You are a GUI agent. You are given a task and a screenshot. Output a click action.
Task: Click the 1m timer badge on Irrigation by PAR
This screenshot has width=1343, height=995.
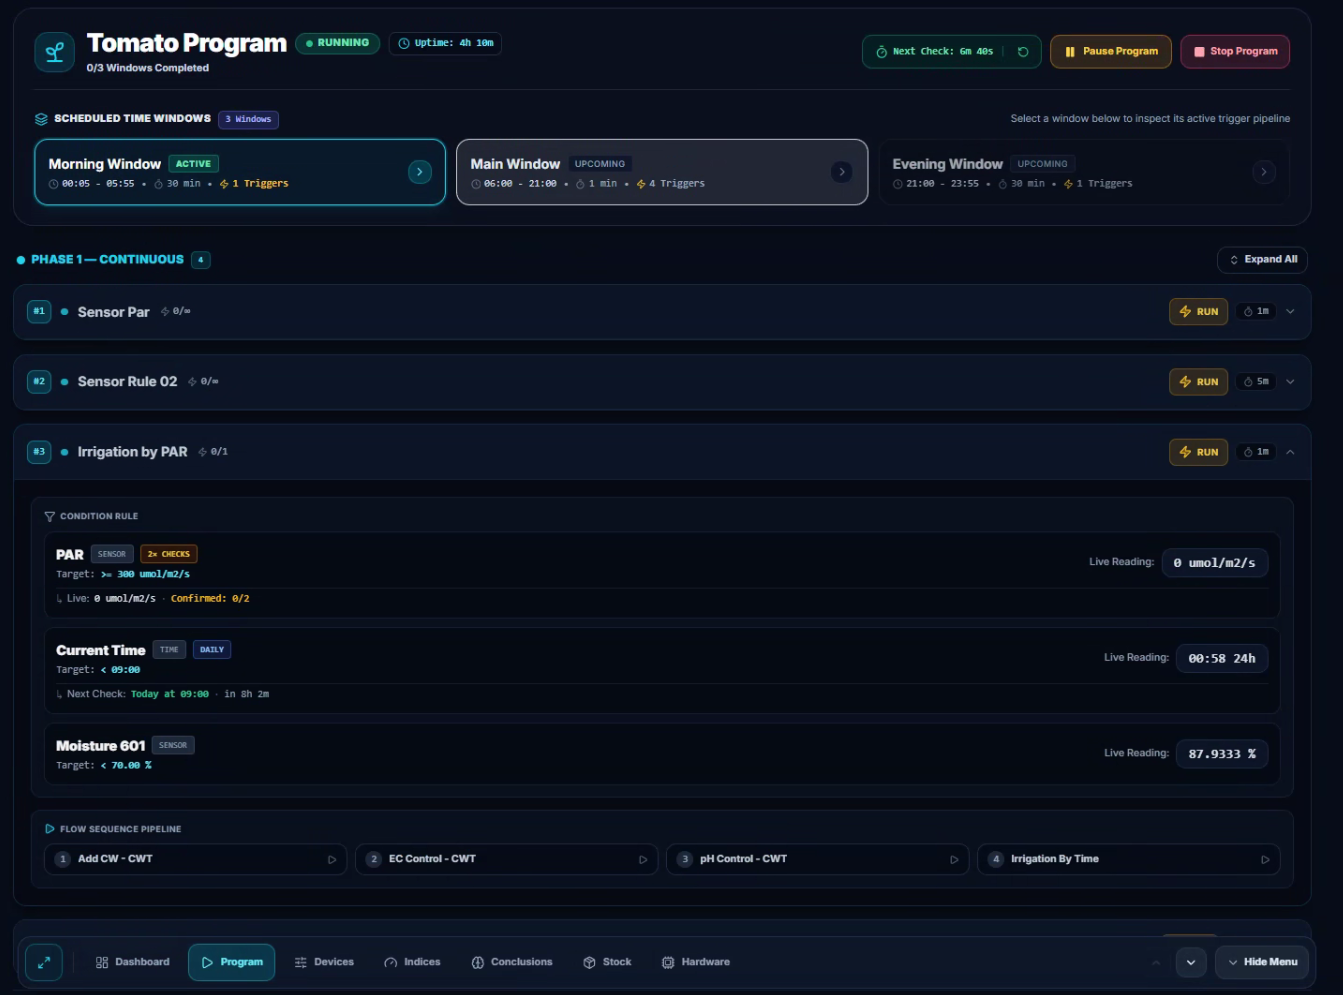(1256, 452)
